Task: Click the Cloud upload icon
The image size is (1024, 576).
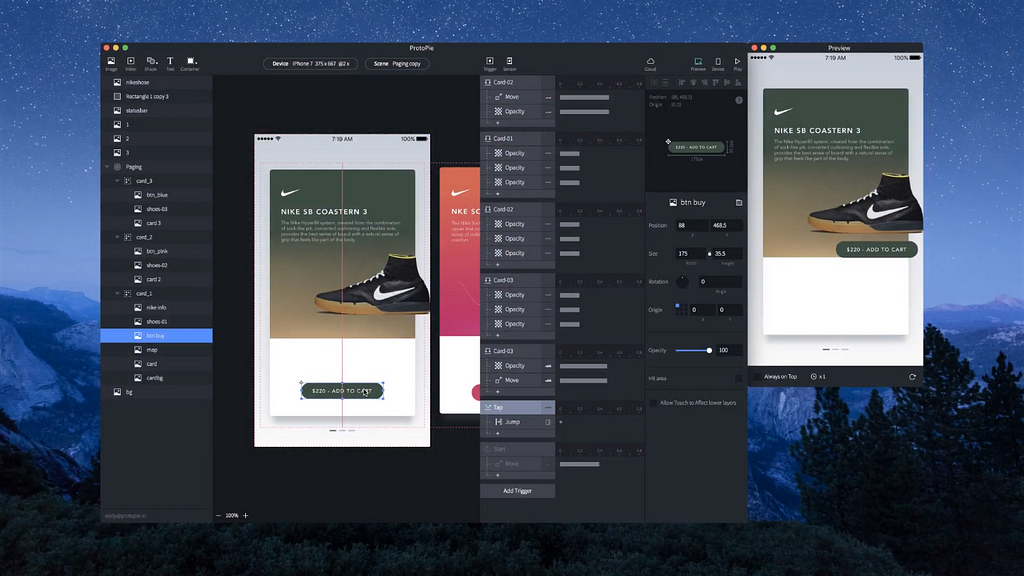Action: point(650,63)
